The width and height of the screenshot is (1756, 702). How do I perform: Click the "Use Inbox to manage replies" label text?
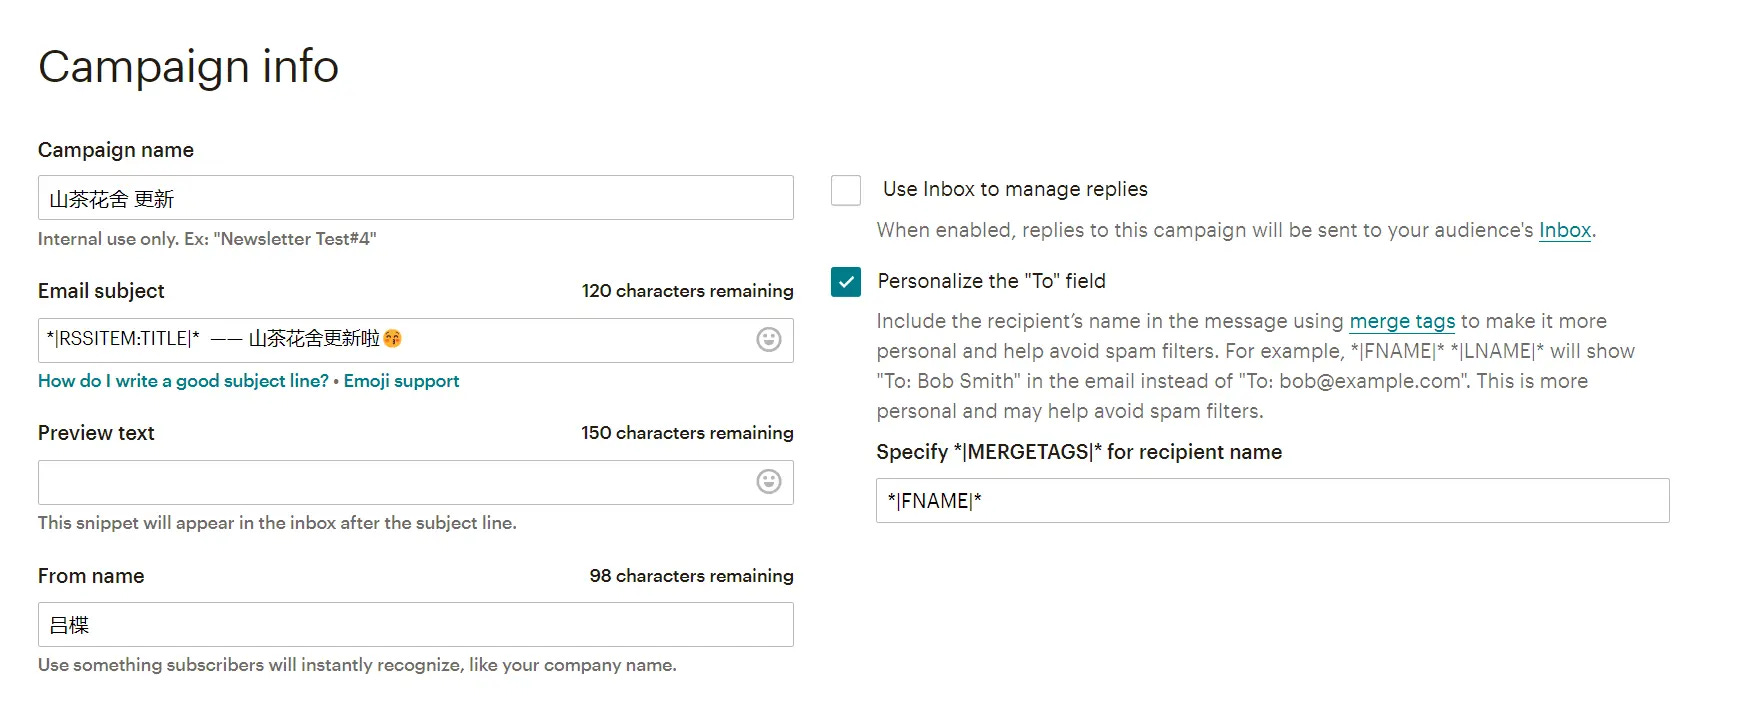[x=1015, y=189]
